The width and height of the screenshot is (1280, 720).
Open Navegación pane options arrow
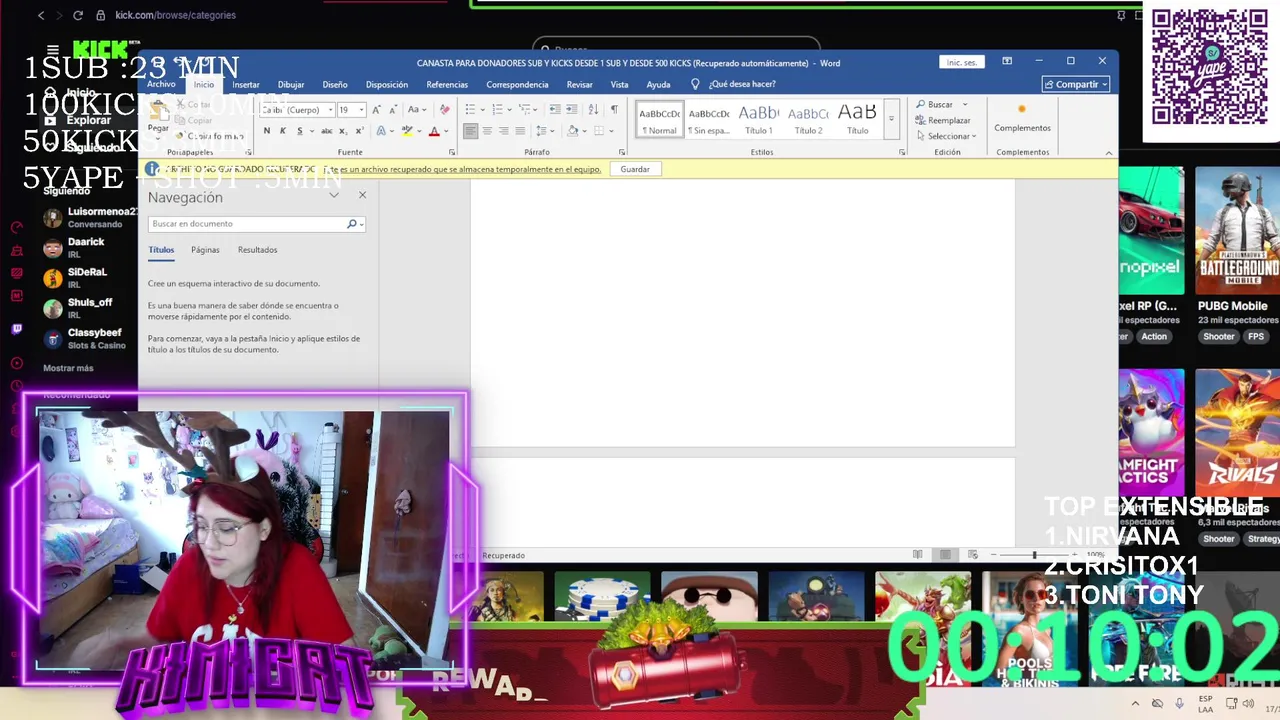click(x=334, y=195)
